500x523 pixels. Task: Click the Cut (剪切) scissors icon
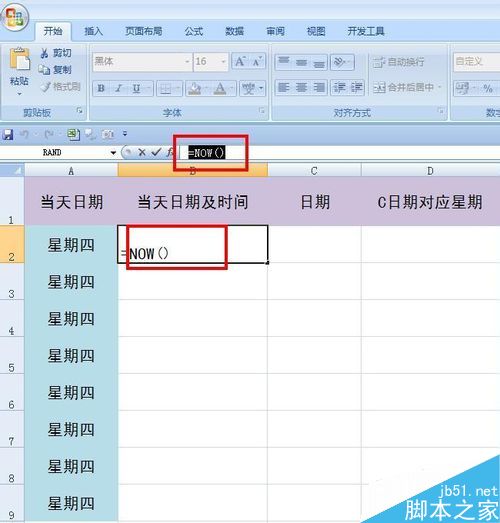[44, 53]
